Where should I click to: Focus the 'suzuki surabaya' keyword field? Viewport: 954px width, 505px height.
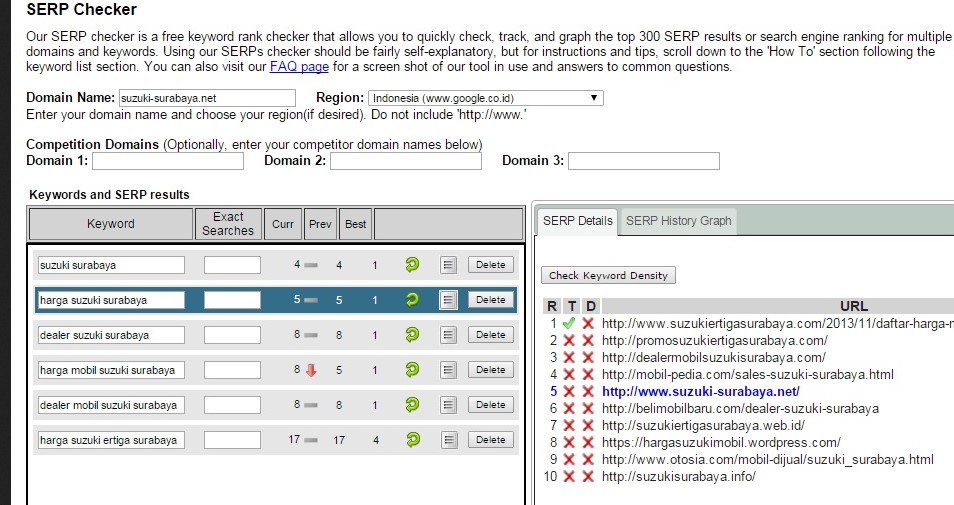coord(111,265)
